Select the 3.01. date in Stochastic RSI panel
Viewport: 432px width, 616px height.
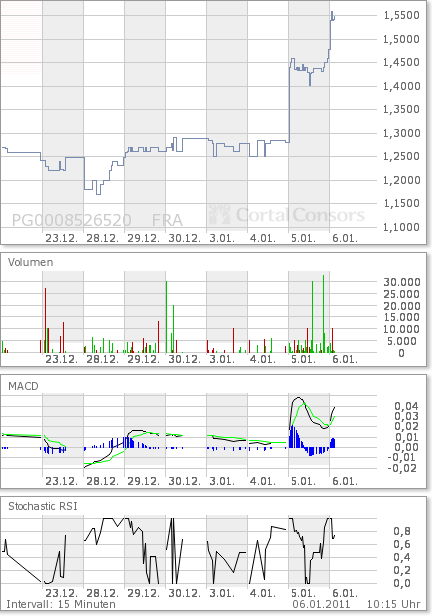click(222, 593)
